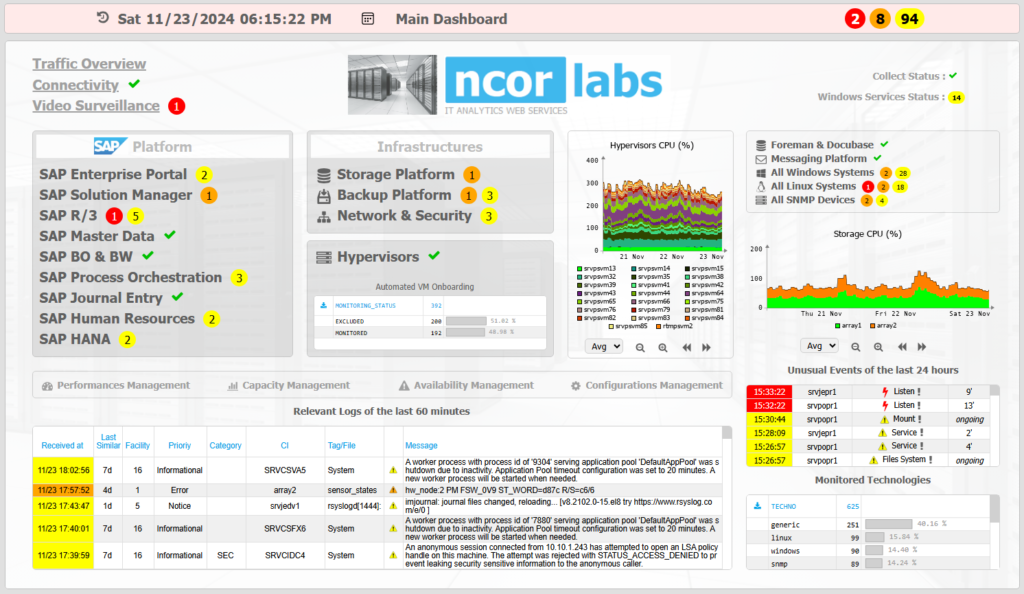
Task: Click the green check next to Collect Status
Action: pyautogui.click(x=953, y=76)
